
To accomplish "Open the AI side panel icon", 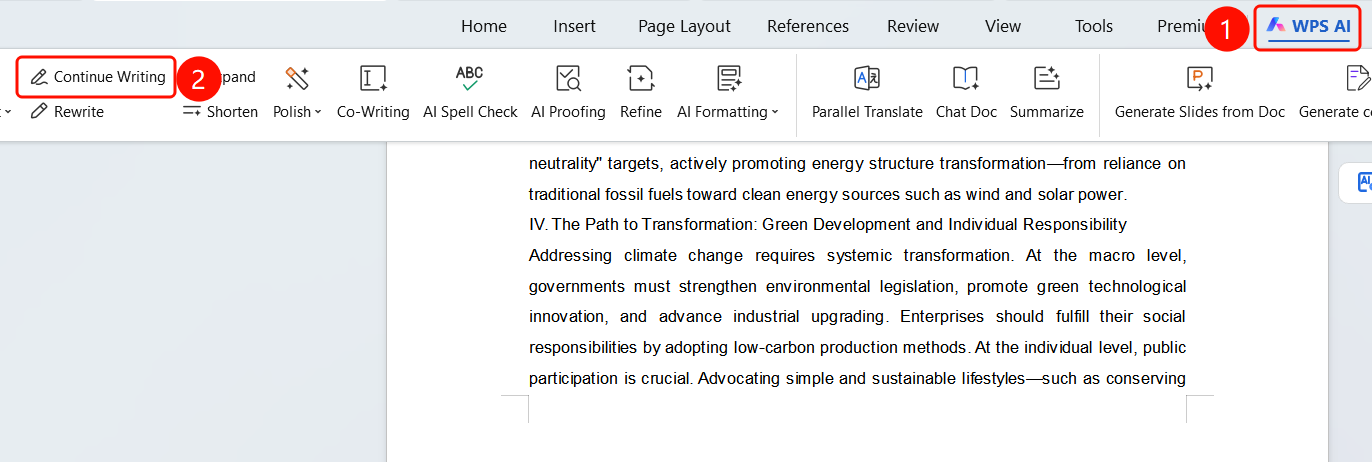I will click(1362, 182).
